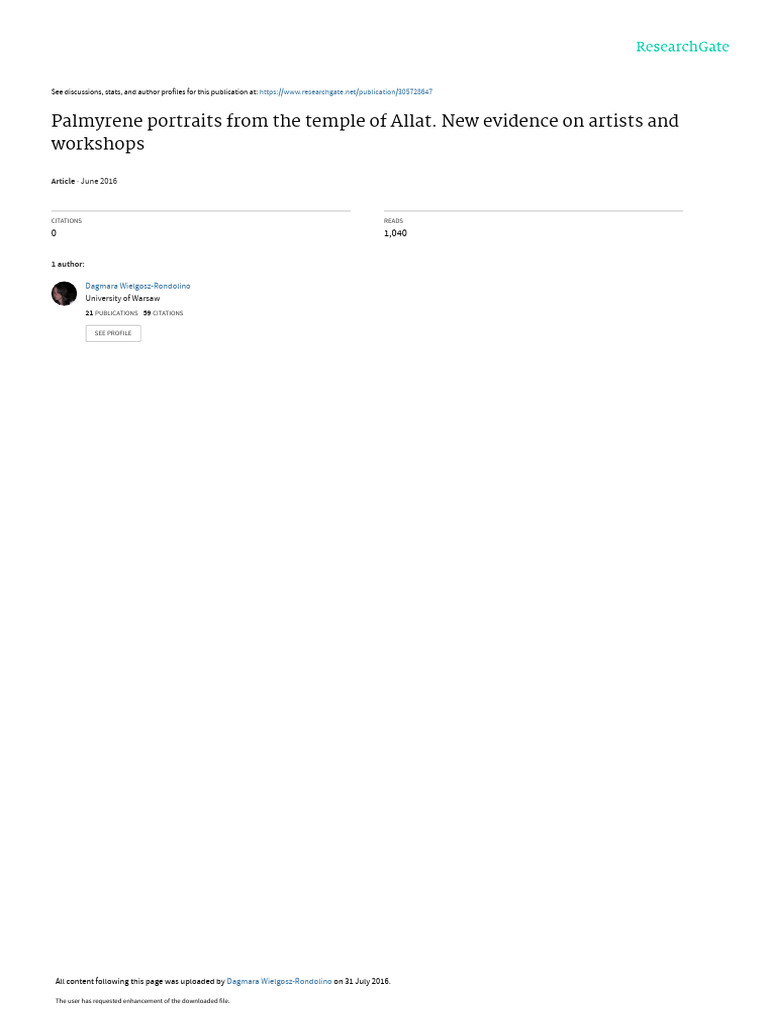Click the '31 July 2016' upload date text
This screenshot has width=768, height=1024.
tap(367, 981)
